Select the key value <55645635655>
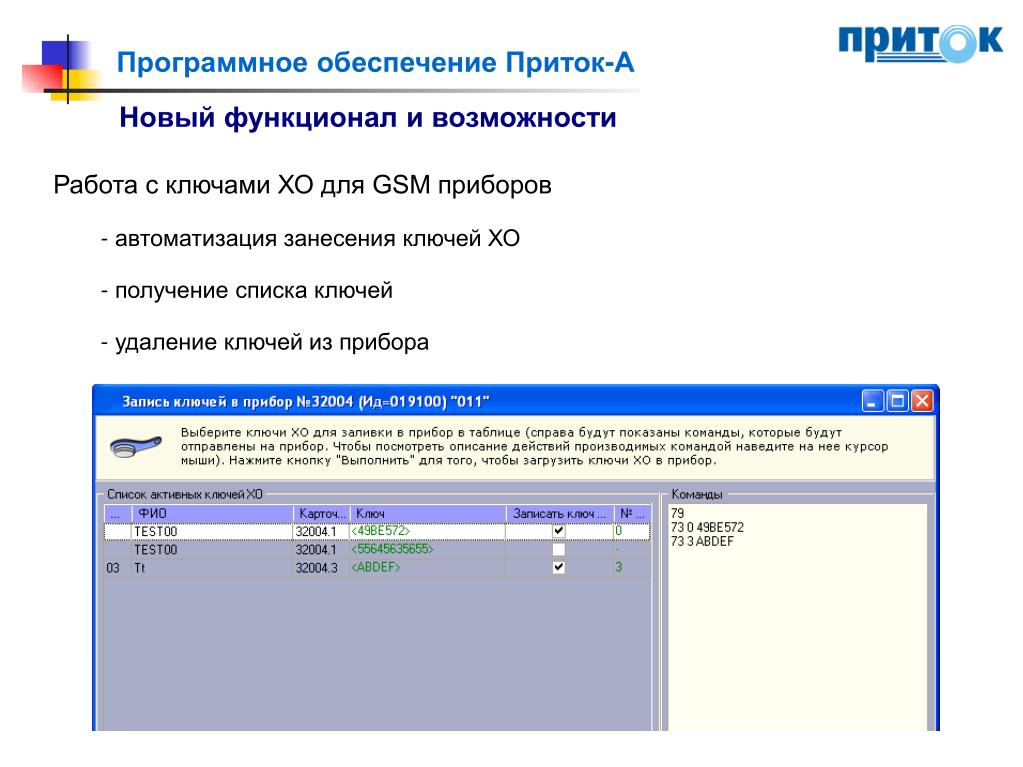 click(x=393, y=549)
